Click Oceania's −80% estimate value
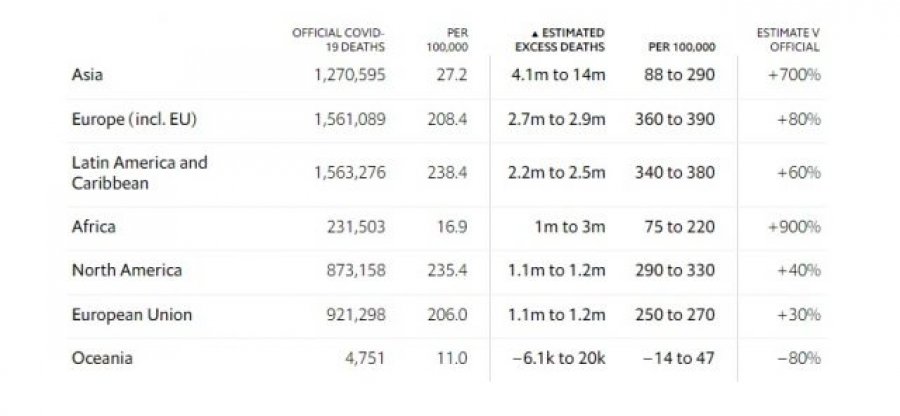Viewport: 900px width, 416px height. 799,358
